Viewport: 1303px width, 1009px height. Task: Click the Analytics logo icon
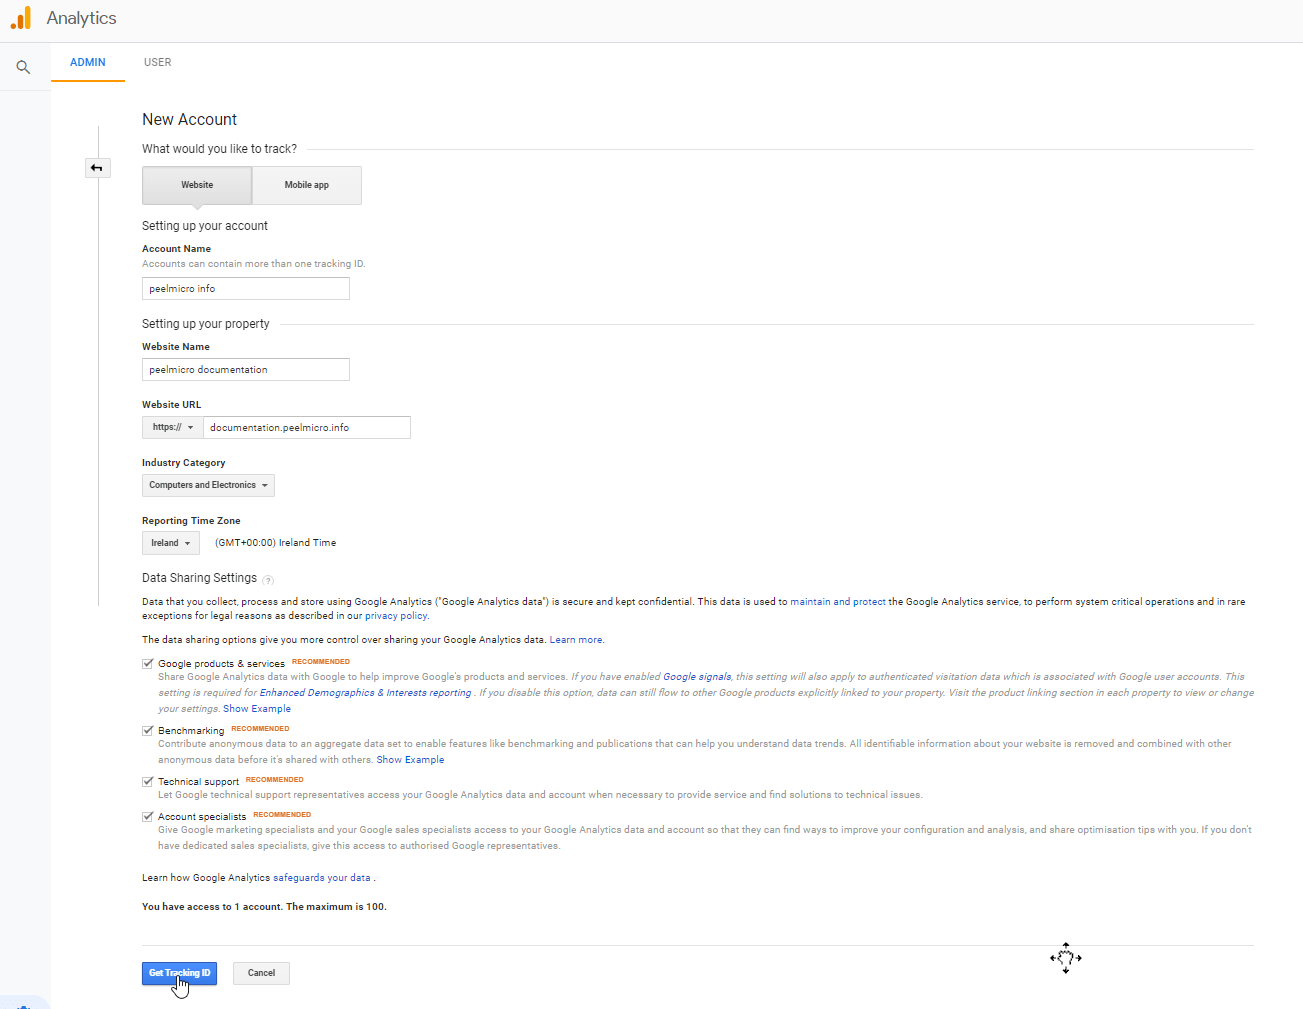click(x=21, y=18)
